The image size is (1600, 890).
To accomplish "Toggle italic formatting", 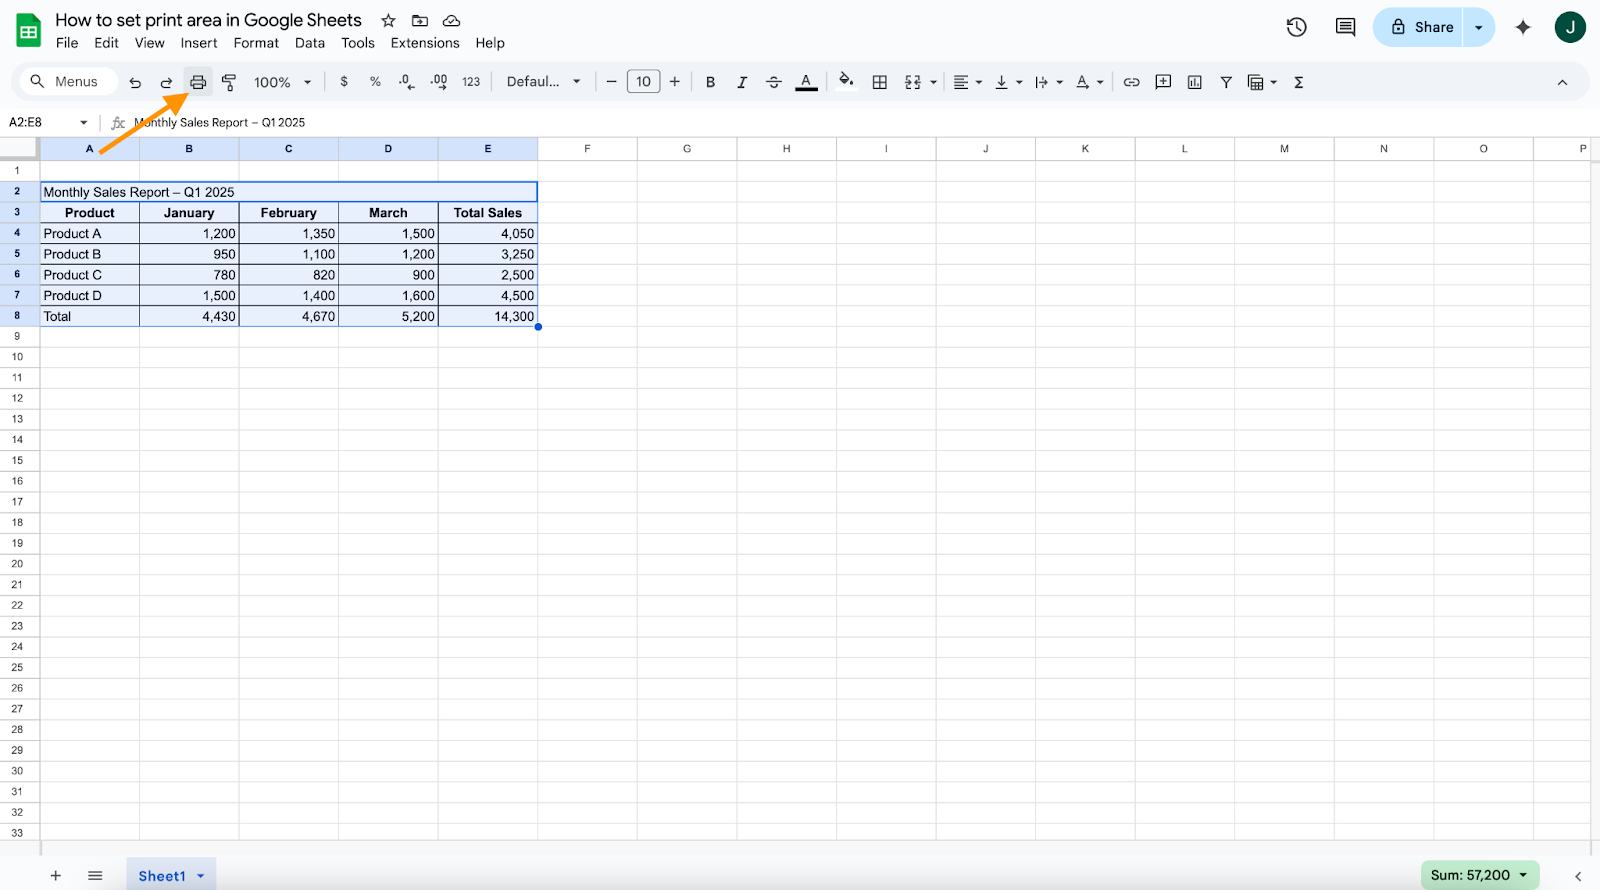I will (x=742, y=82).
